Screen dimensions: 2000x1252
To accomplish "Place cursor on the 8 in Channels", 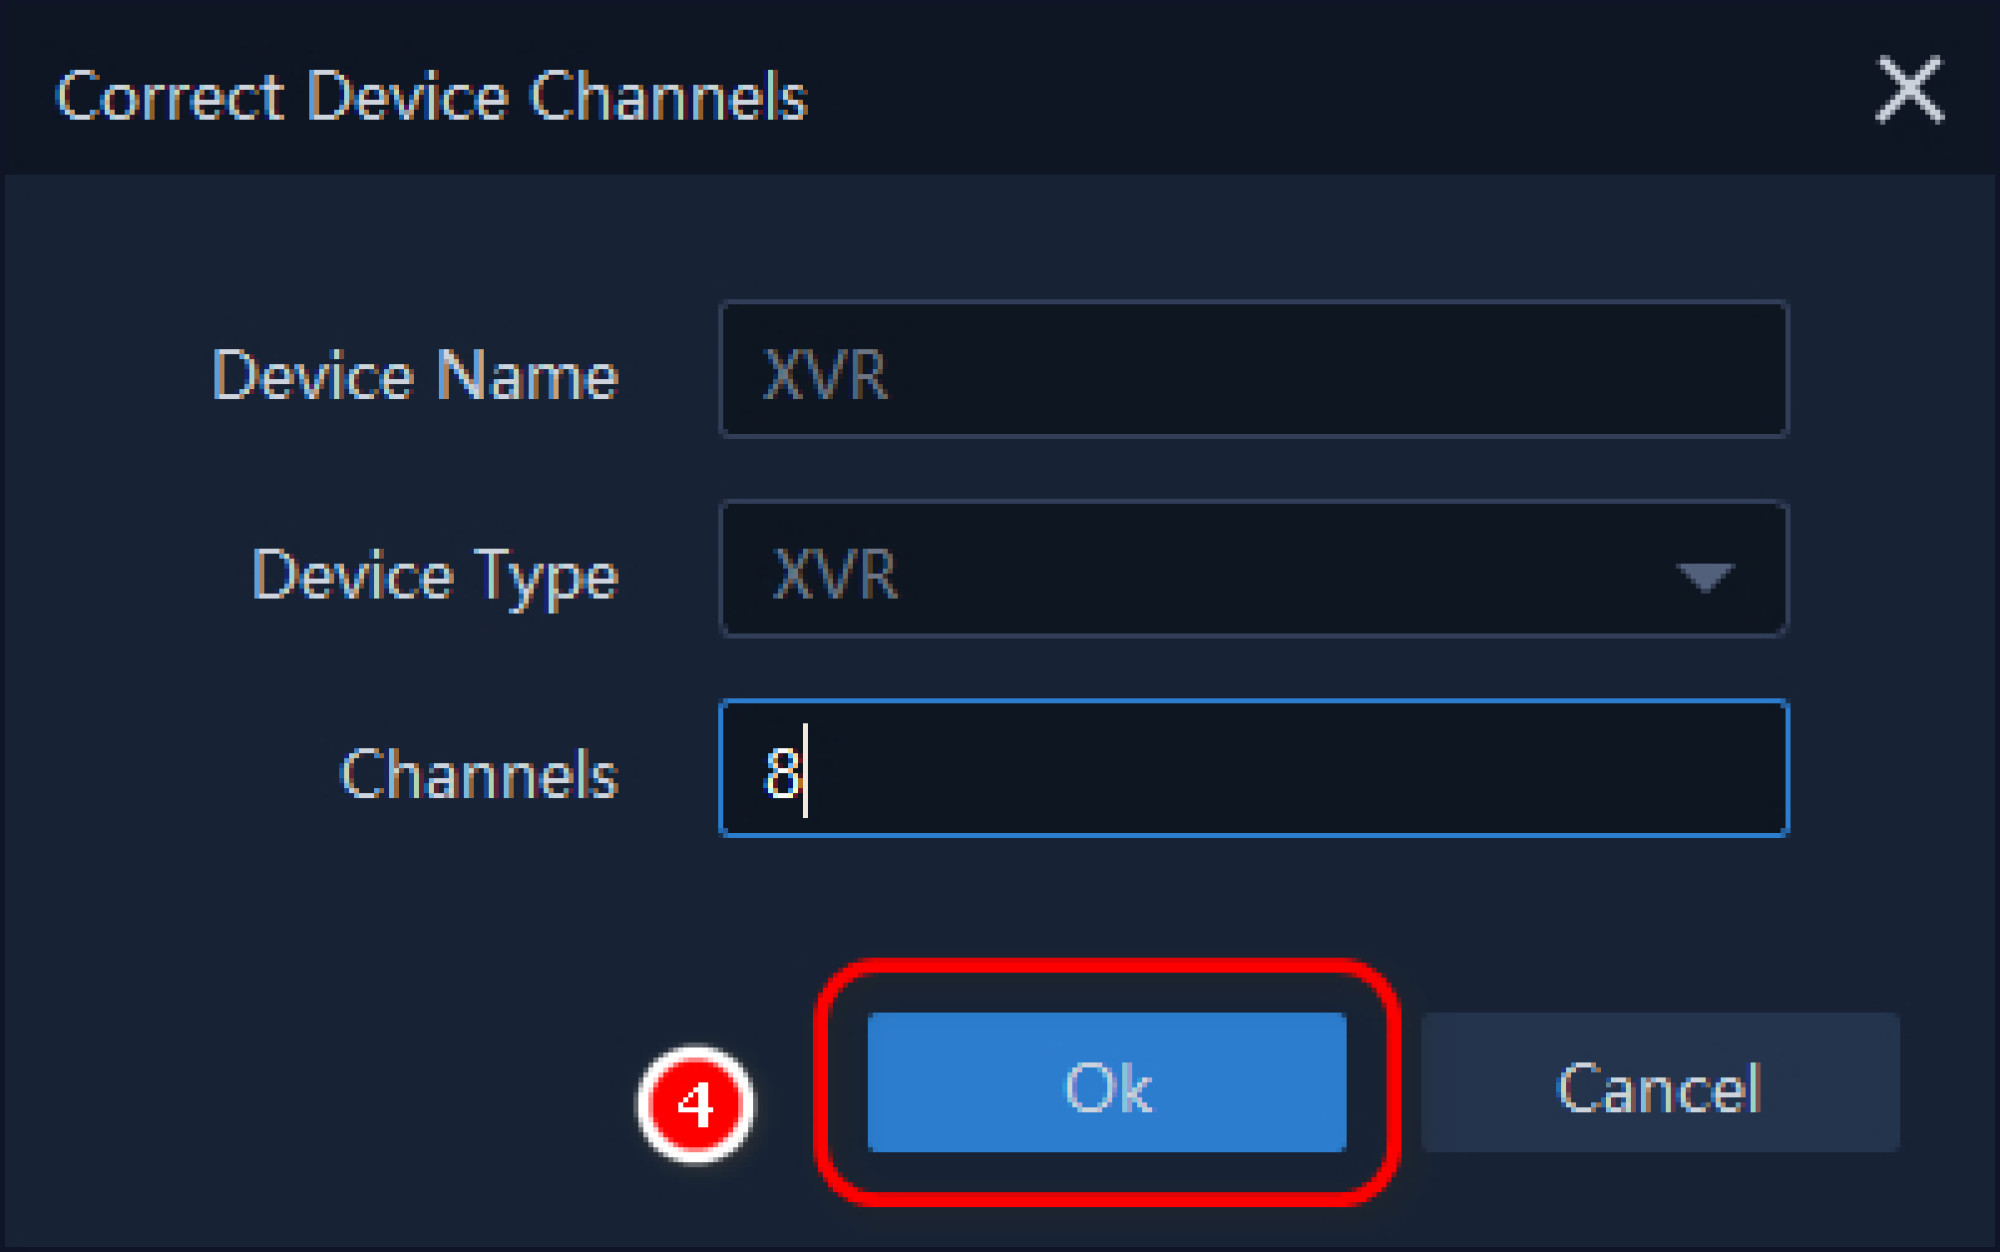I will [x=782, y=773].
